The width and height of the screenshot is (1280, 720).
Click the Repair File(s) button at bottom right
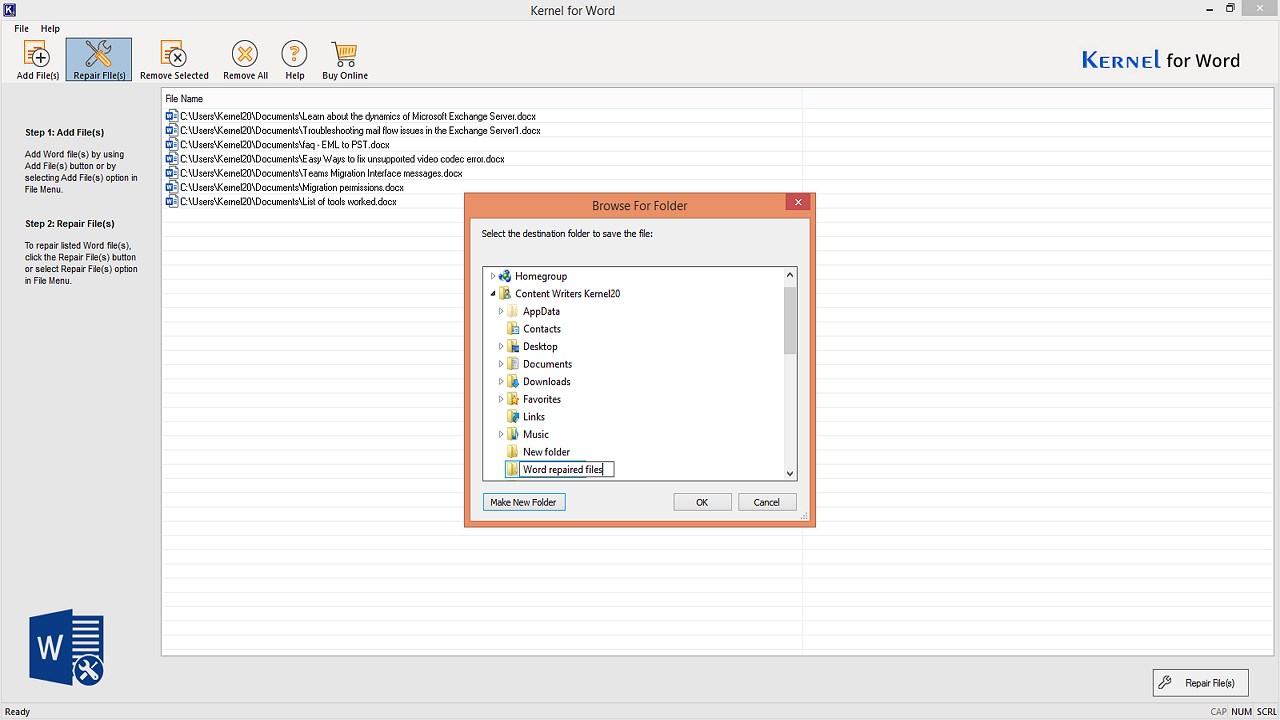(1200, 683)
